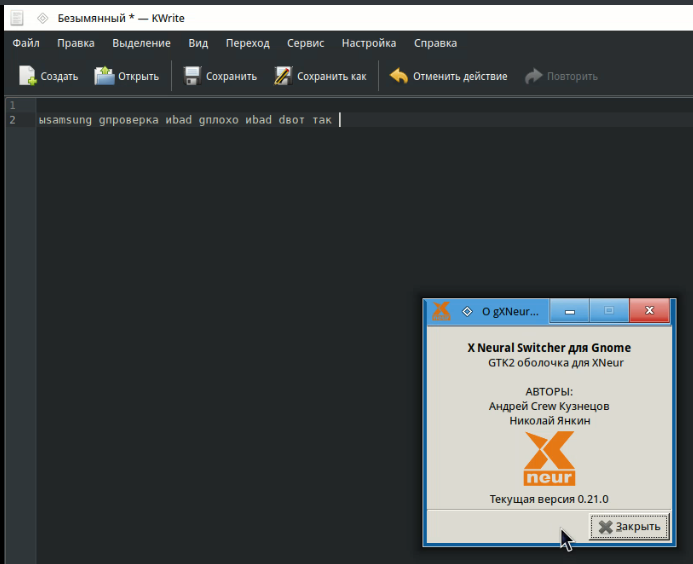Open the Настройка menu
Viewport: 693px width, 564px height.
coord(369,43)
